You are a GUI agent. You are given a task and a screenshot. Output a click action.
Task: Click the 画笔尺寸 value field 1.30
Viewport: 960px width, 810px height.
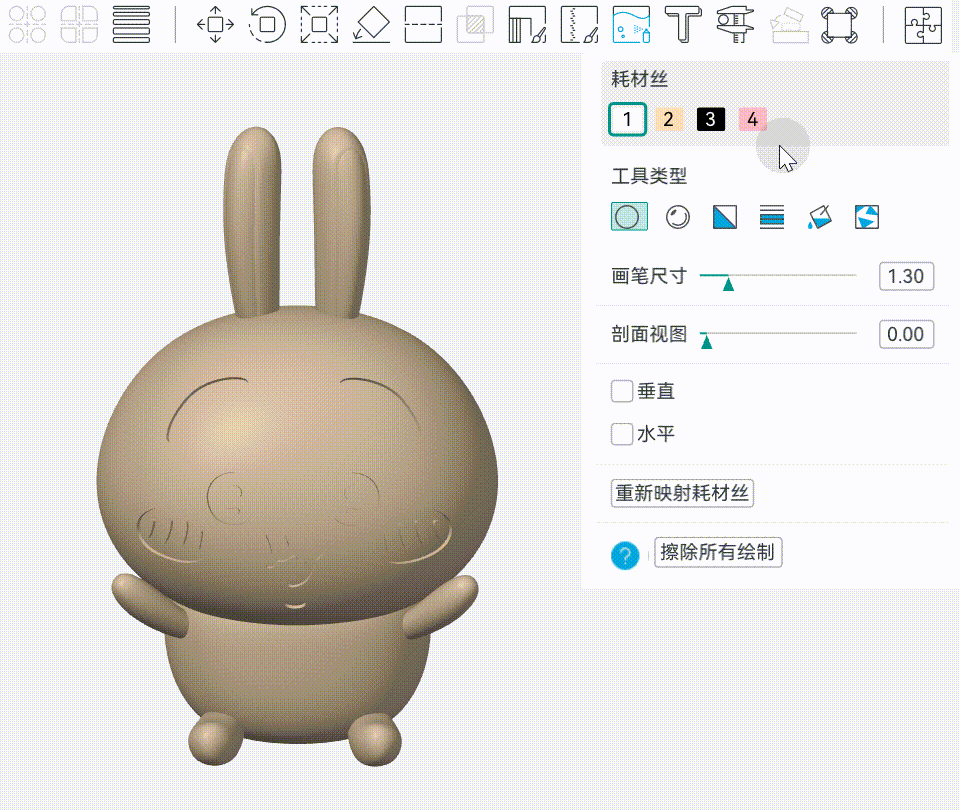click(906, 276)
